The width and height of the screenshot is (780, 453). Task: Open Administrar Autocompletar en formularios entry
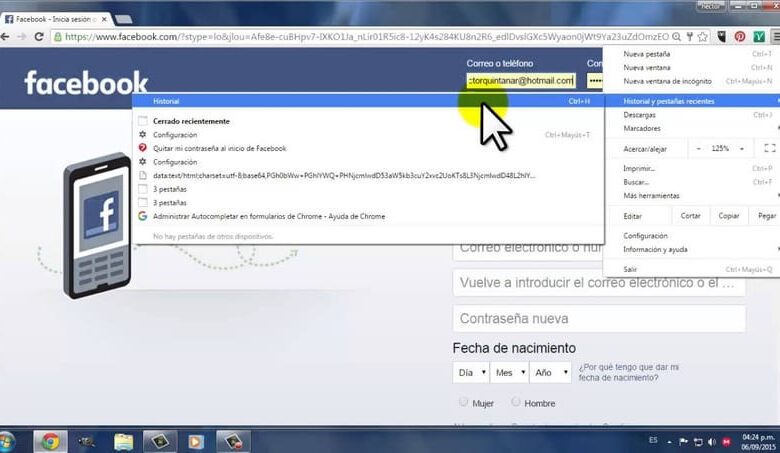pos(368,216)
